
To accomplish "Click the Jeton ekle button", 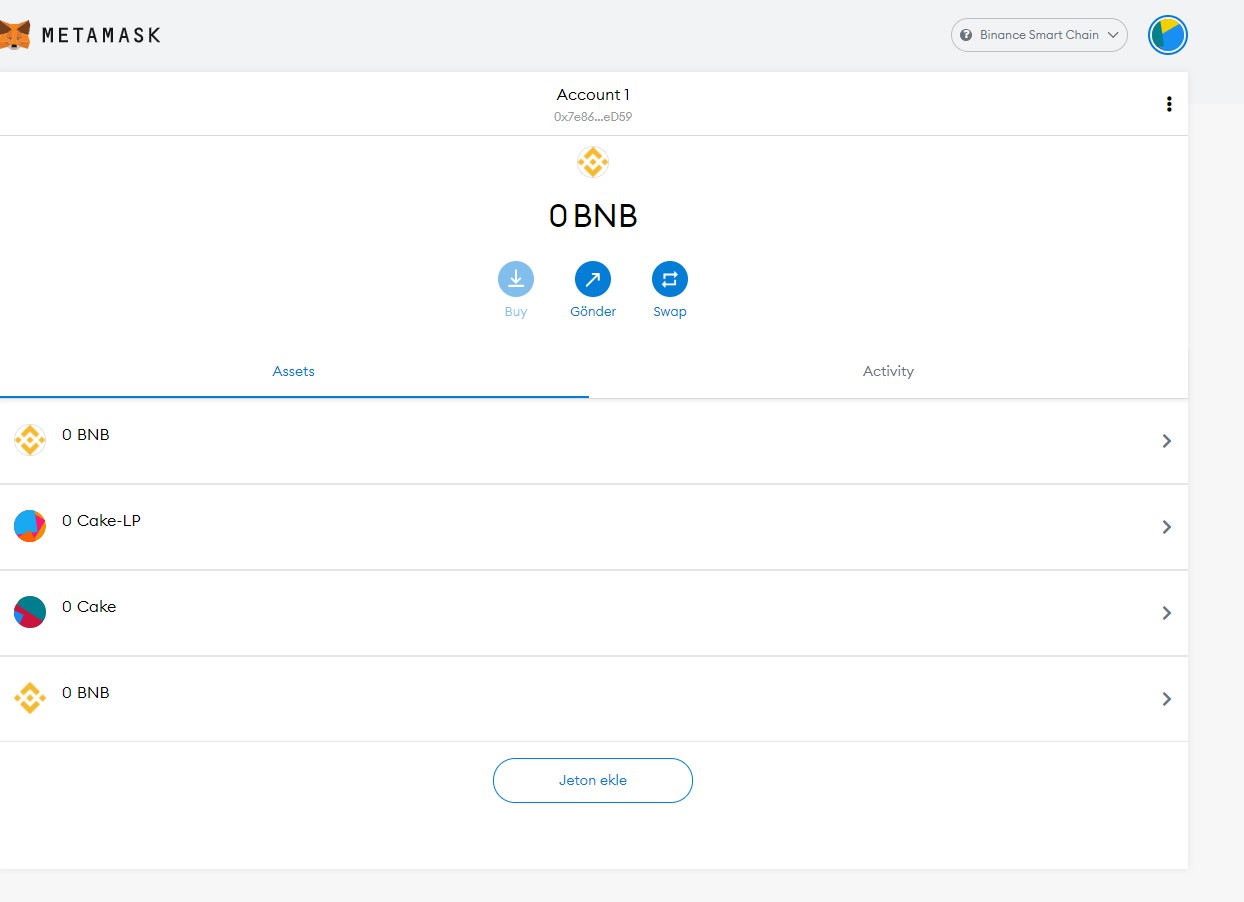I will pos(593,780).
